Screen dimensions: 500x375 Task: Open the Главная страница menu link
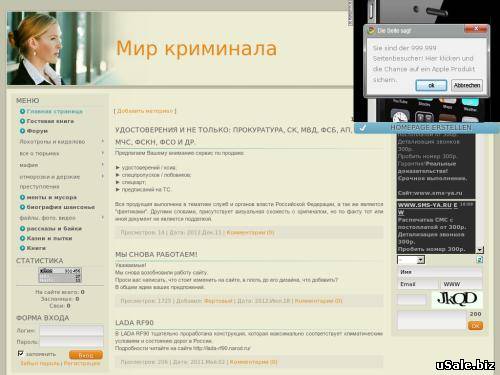click(x=55, y=111)
